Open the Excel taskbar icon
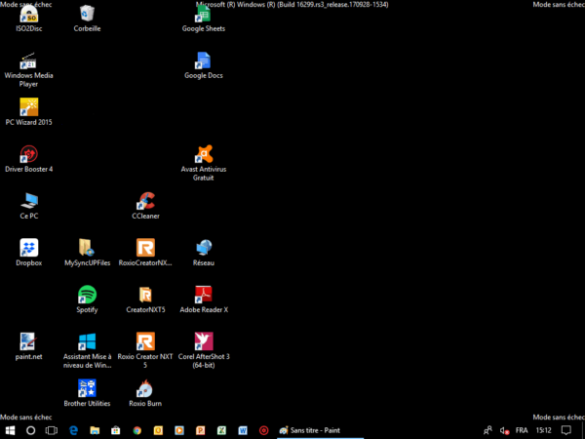Image resolution: width=585 pixels, height=439 pixels. tap(222, 430)
